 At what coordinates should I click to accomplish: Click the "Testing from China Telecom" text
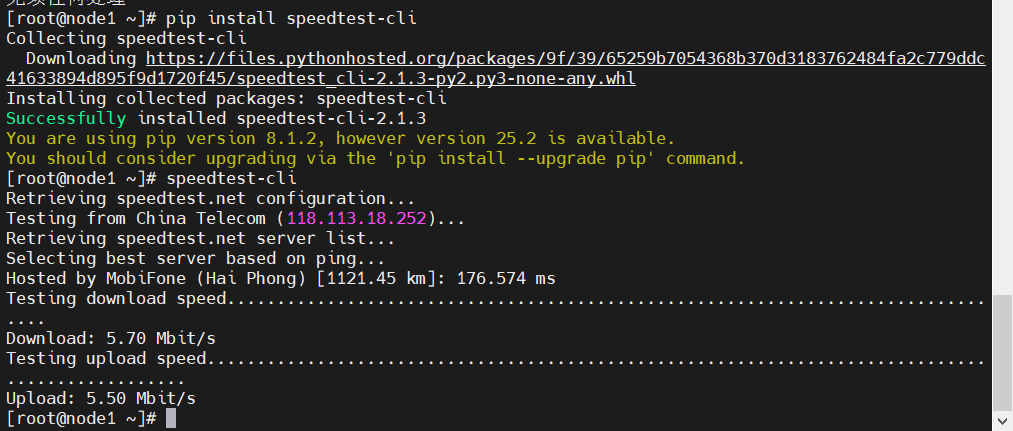click(x=141, y=218)
